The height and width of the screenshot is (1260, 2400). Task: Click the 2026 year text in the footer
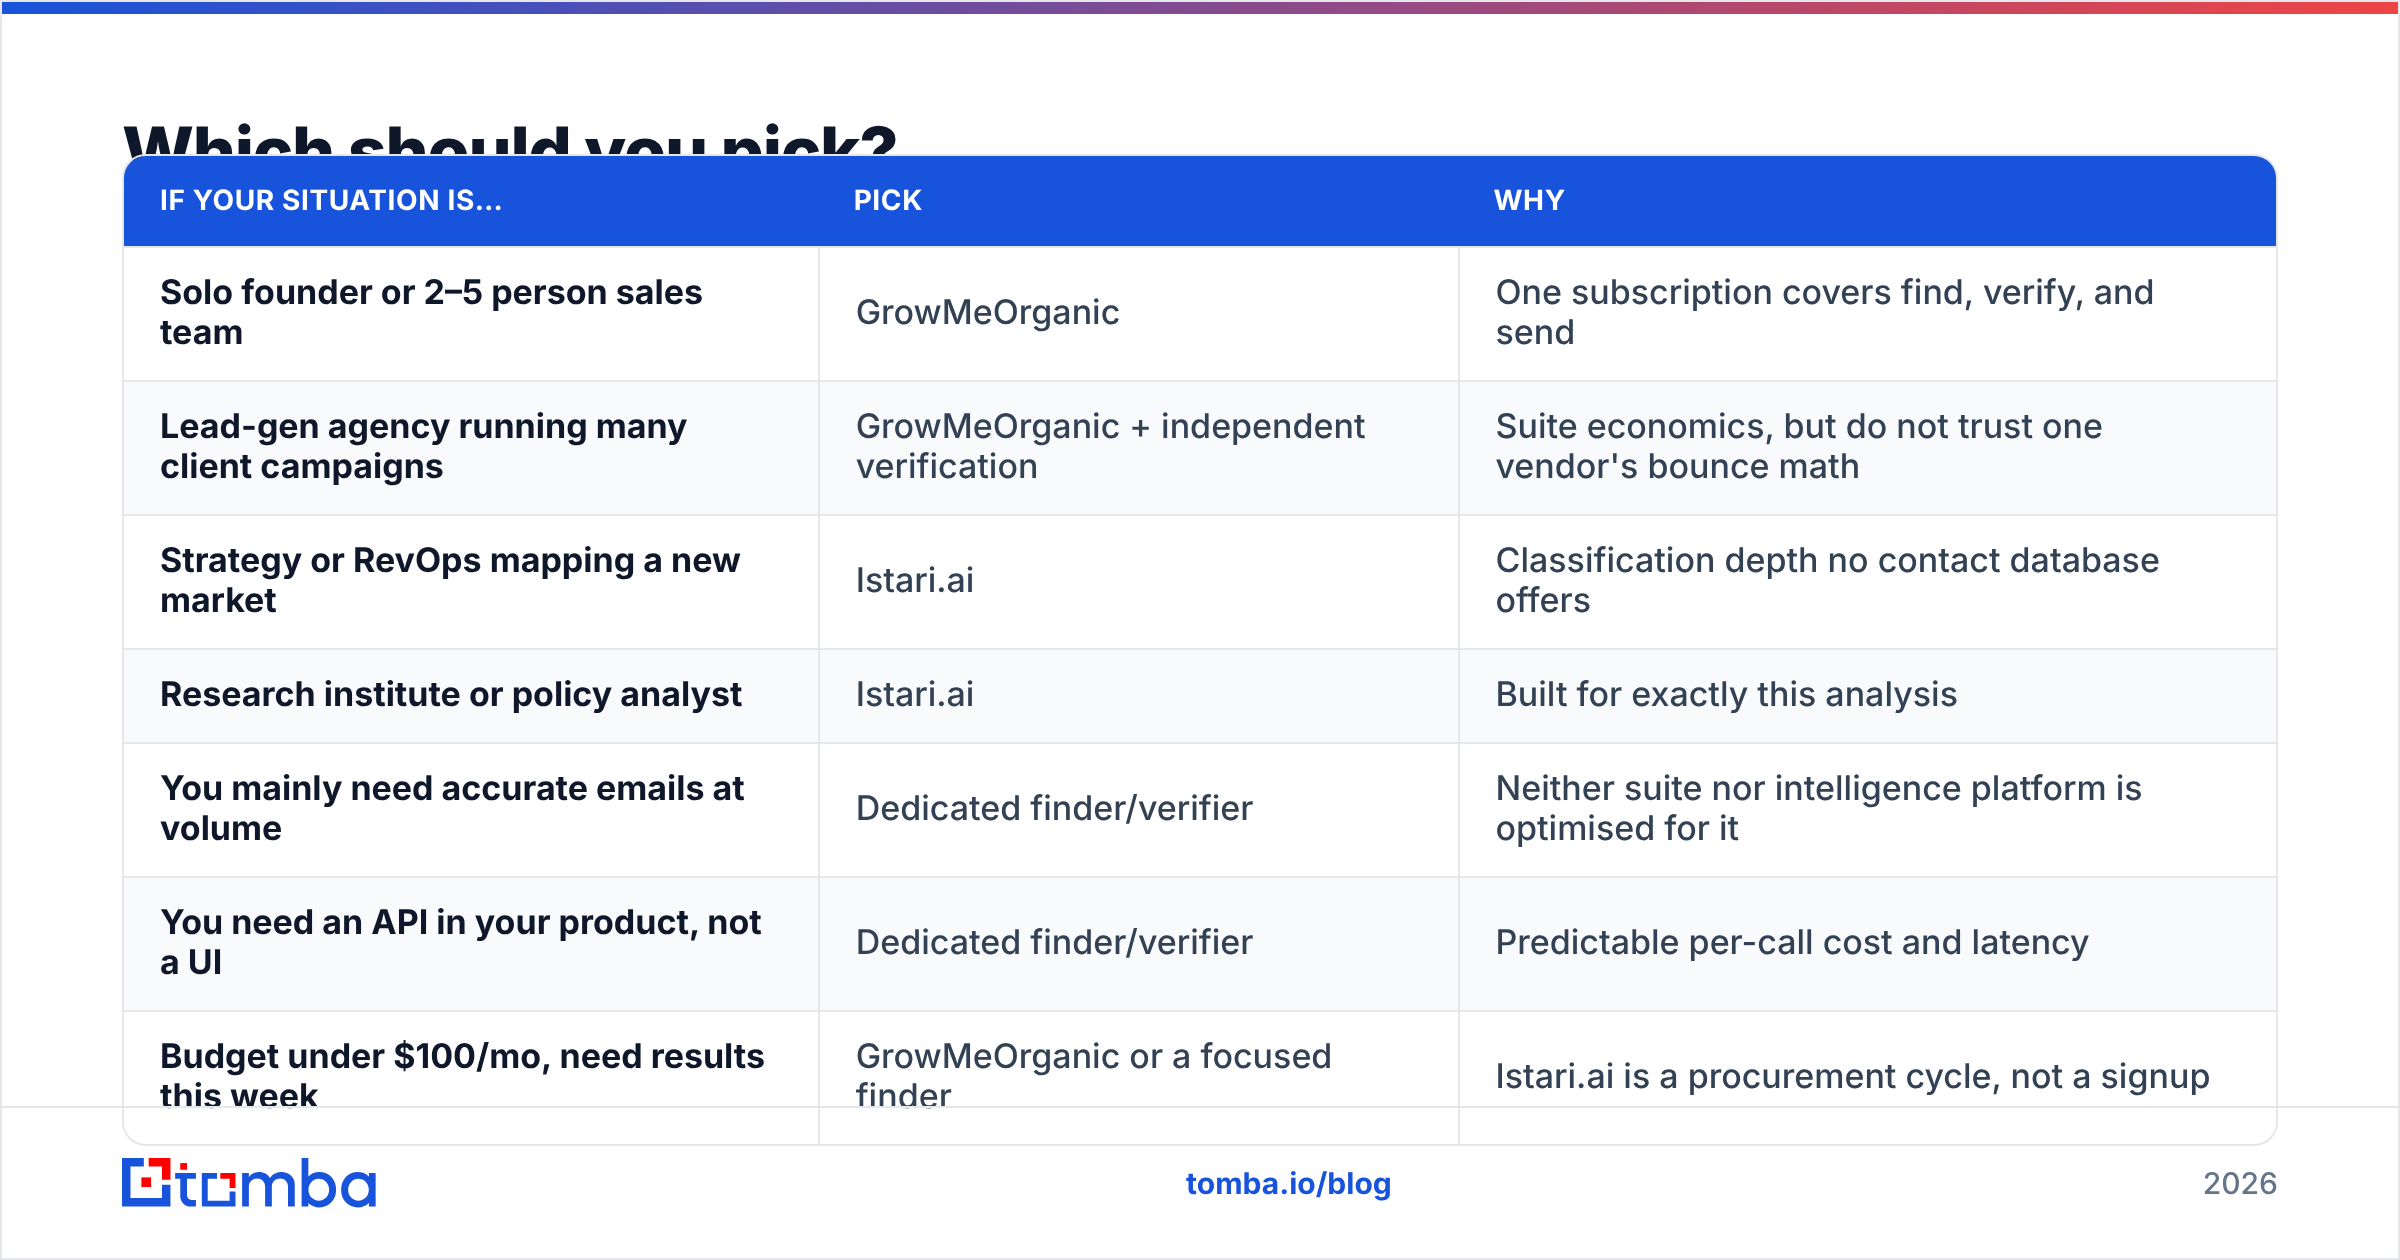2240,1184
